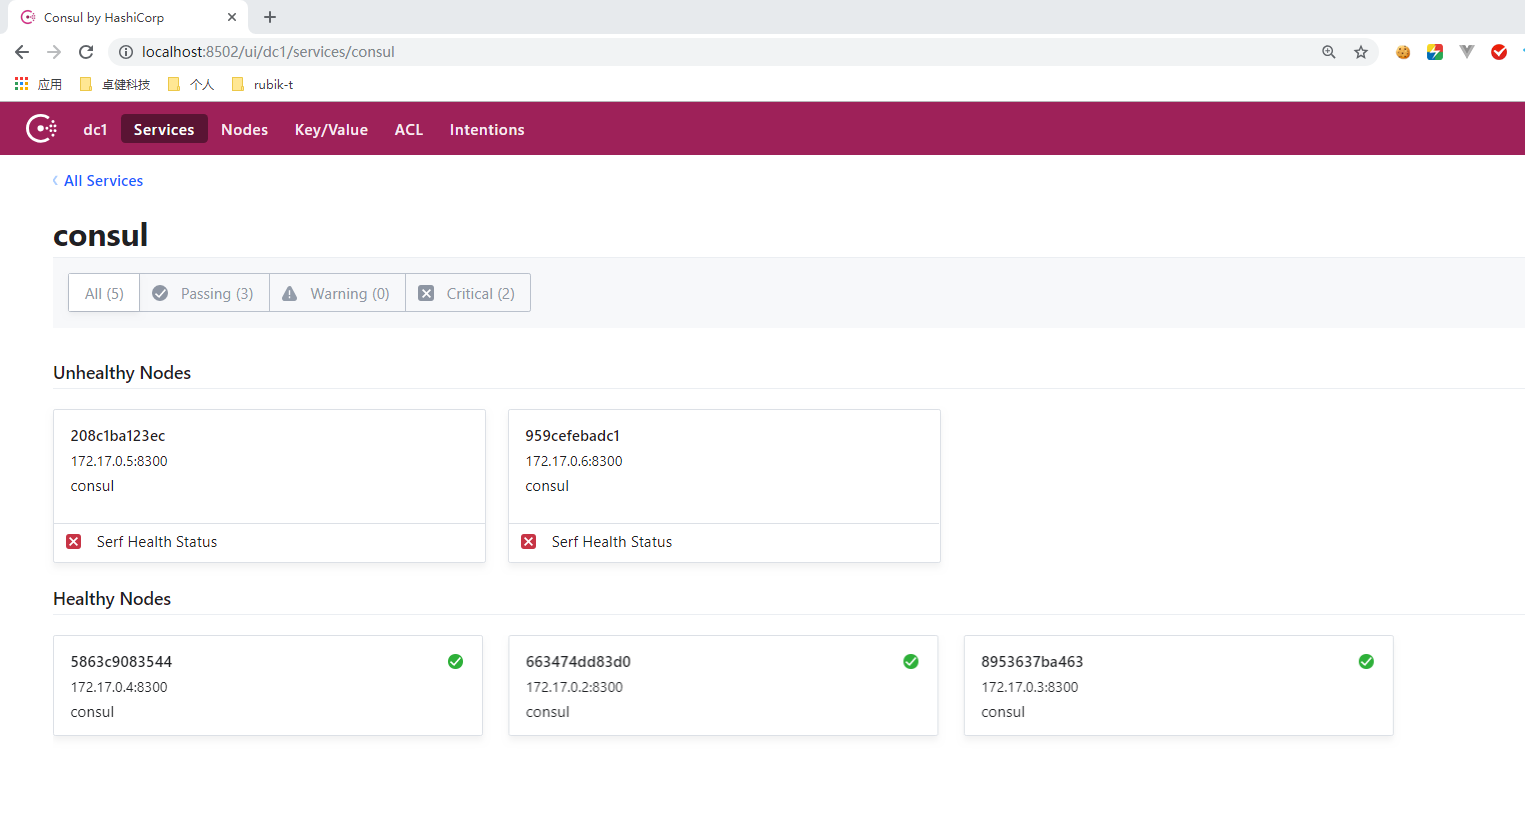Screen dimensions: 1525x830
Task: Bookmark this page with the star icon
Action: point(1361,52)
